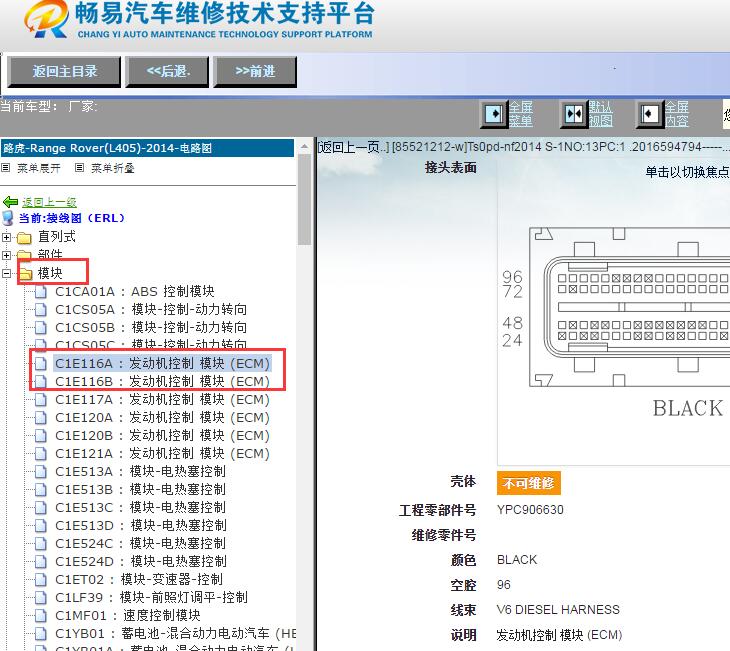Switch to full-screen content view icon
The width and height of the screenshot is (730, 651).
point(649,114)
